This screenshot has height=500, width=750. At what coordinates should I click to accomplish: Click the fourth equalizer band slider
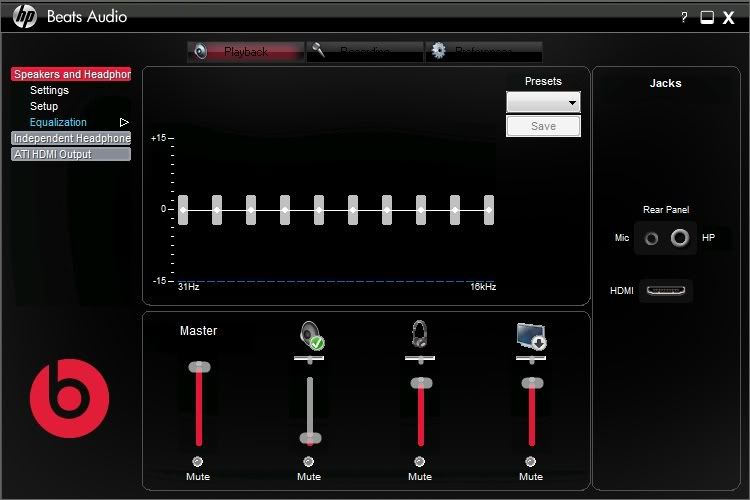click(285, 210)
